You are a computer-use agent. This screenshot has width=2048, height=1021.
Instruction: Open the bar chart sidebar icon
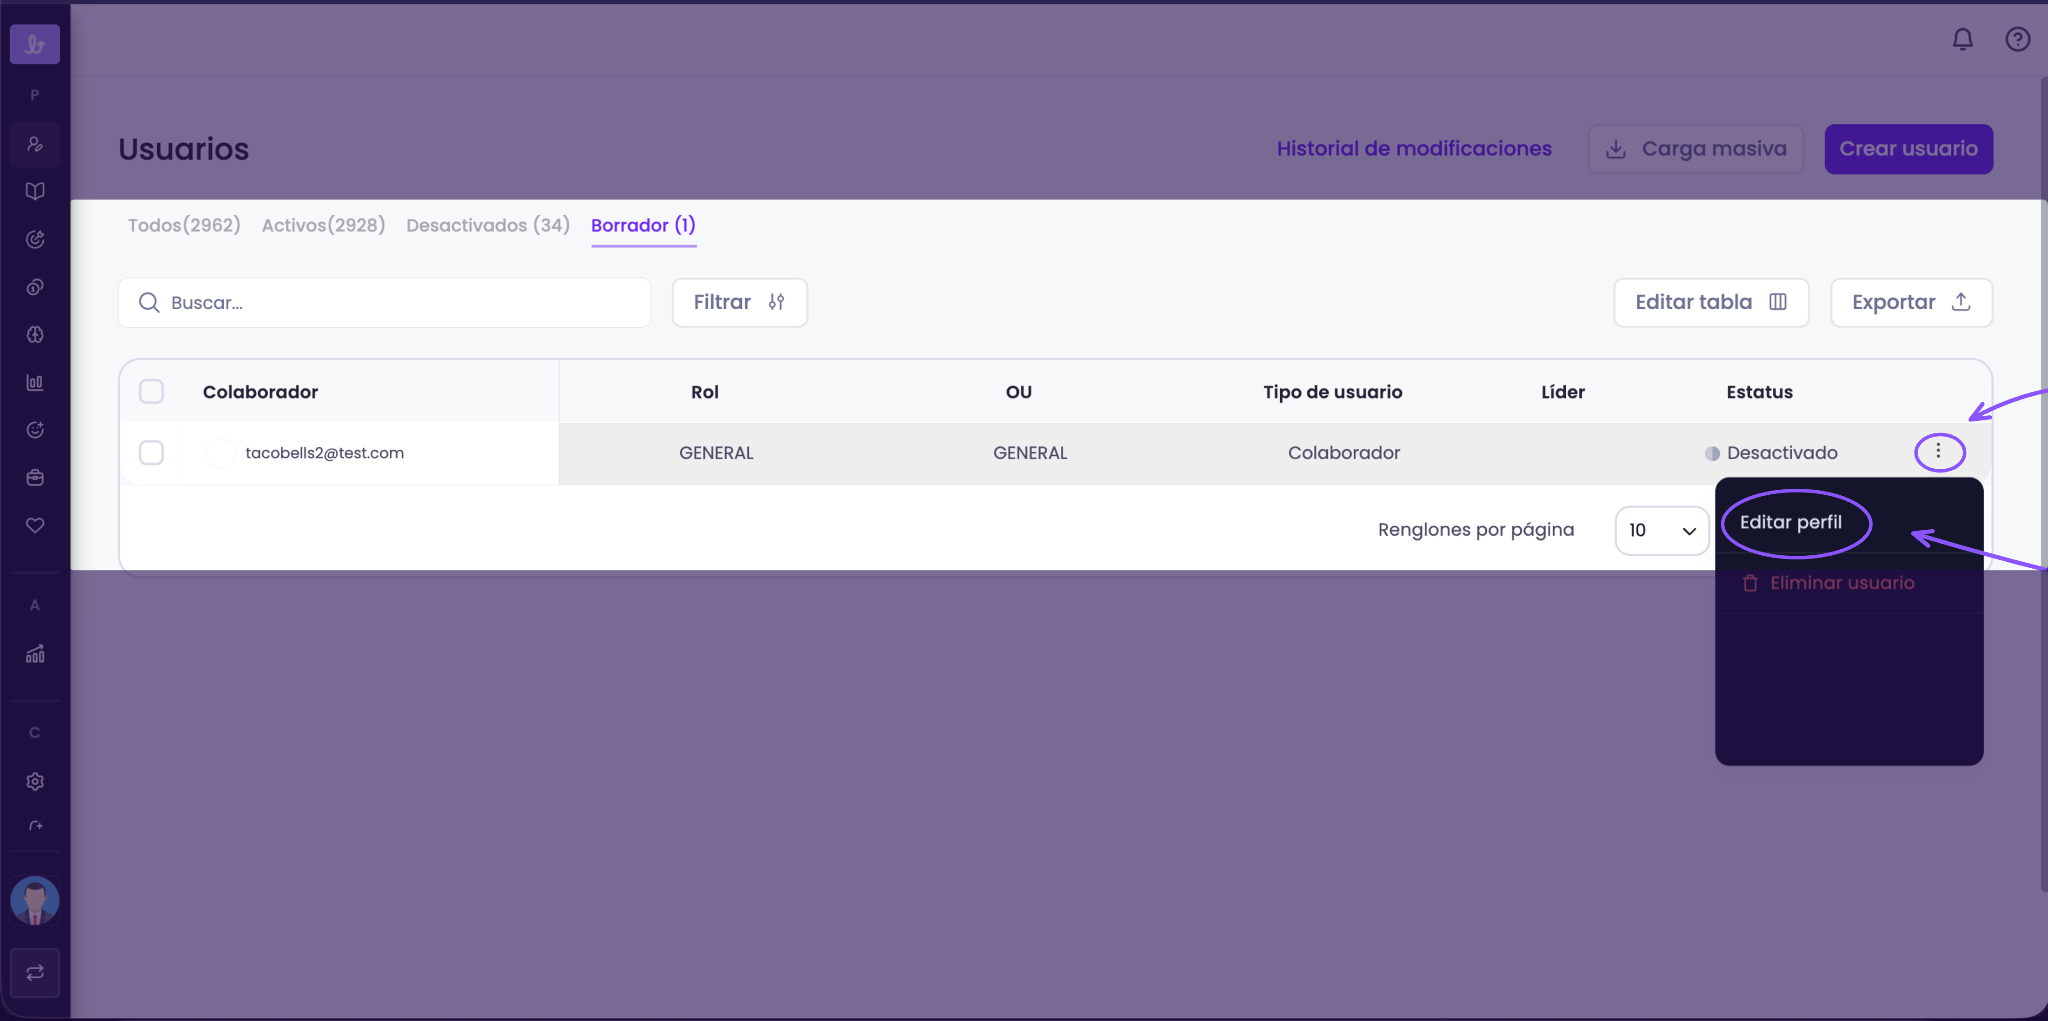35,382
